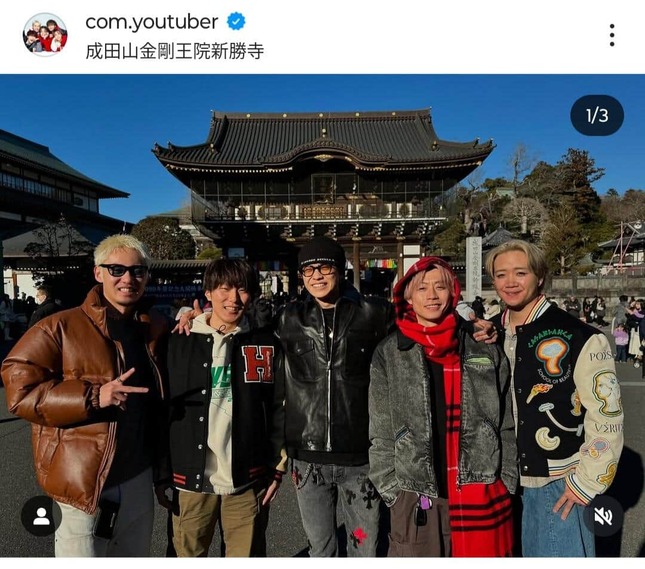Screen dimensions: 645x569
Task: Open the com.youtuber profile picture
Action: [x=45, y=35]
